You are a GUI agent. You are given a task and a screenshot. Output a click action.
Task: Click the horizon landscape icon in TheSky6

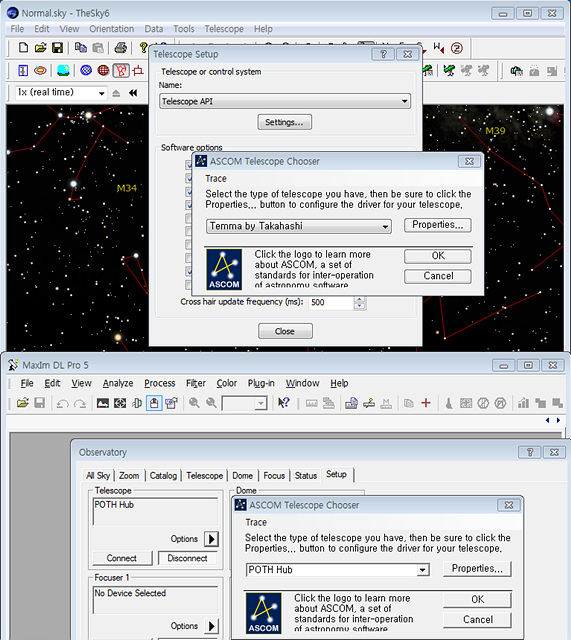tap(63, 71)
